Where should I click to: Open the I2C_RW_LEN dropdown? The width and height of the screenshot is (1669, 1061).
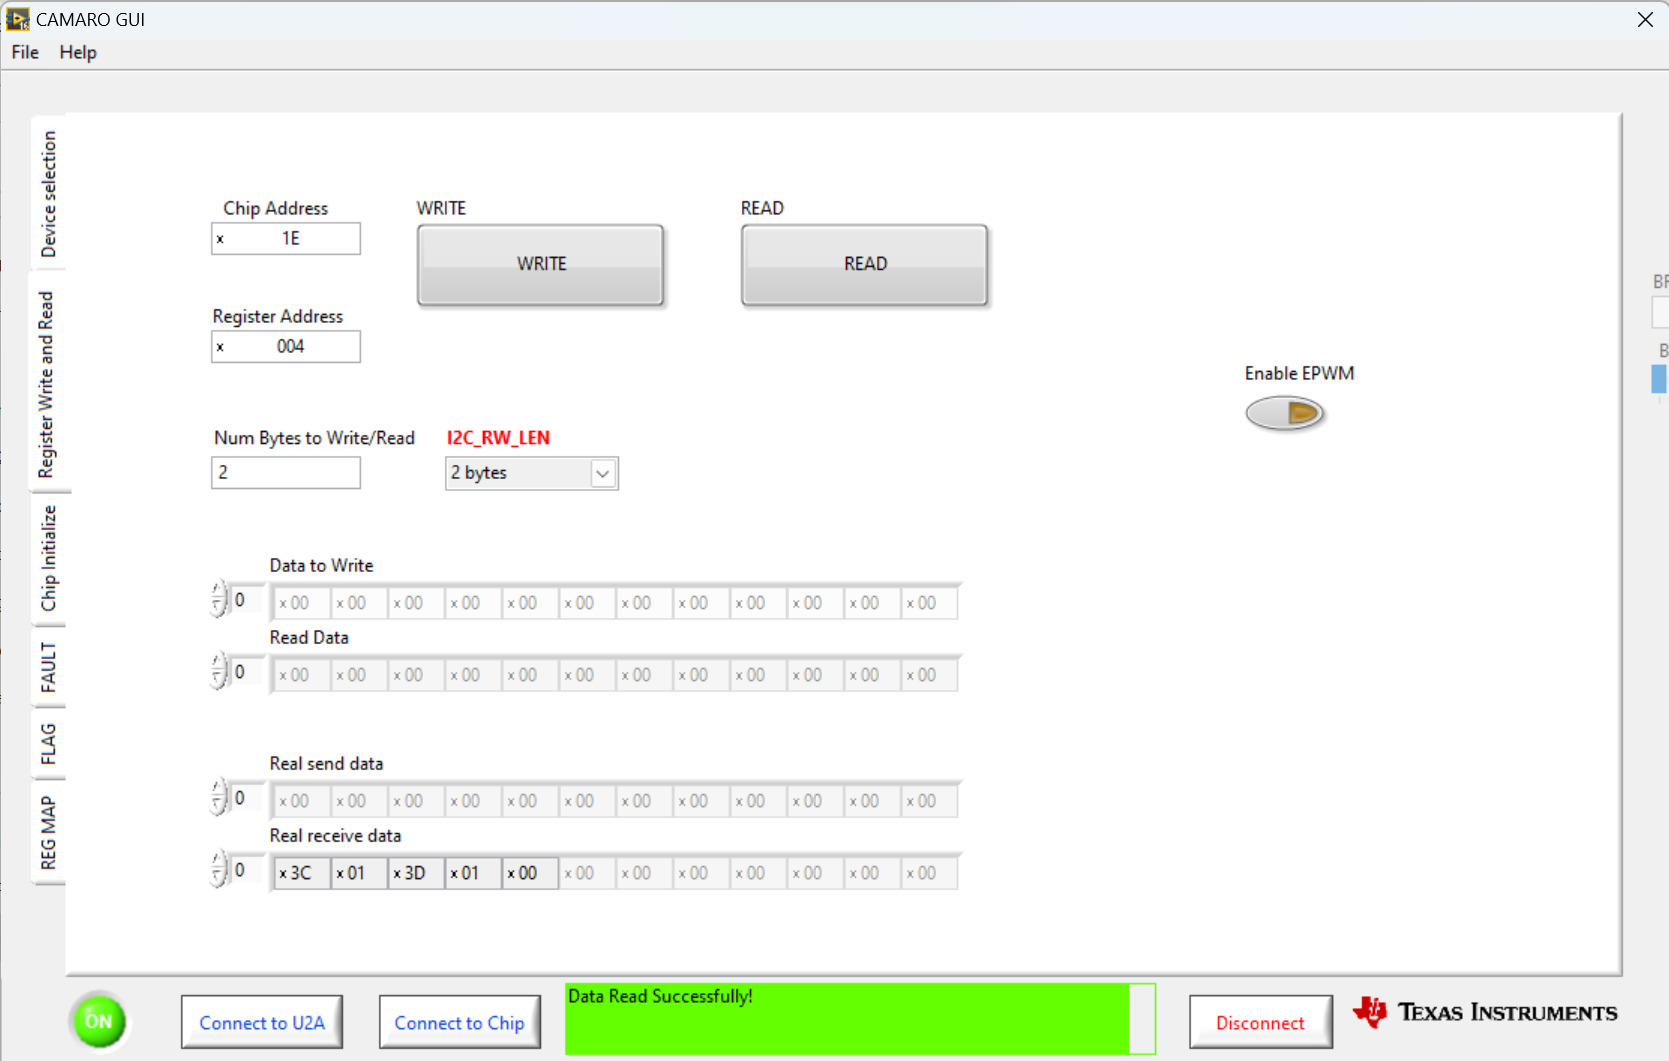601,473
